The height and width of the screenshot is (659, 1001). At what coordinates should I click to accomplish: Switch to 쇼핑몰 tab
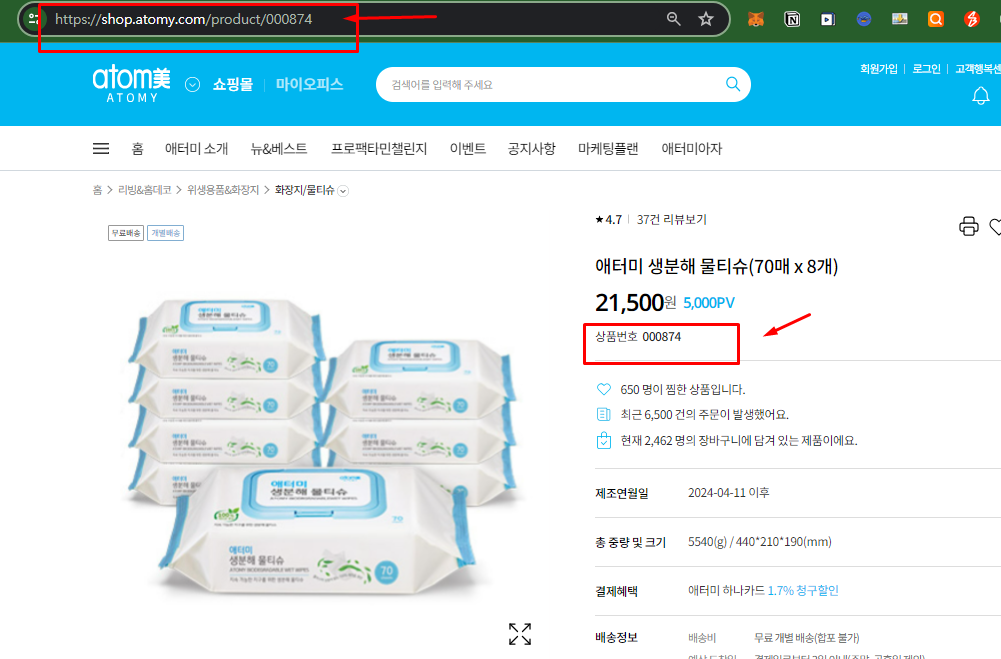coord(232,84)
